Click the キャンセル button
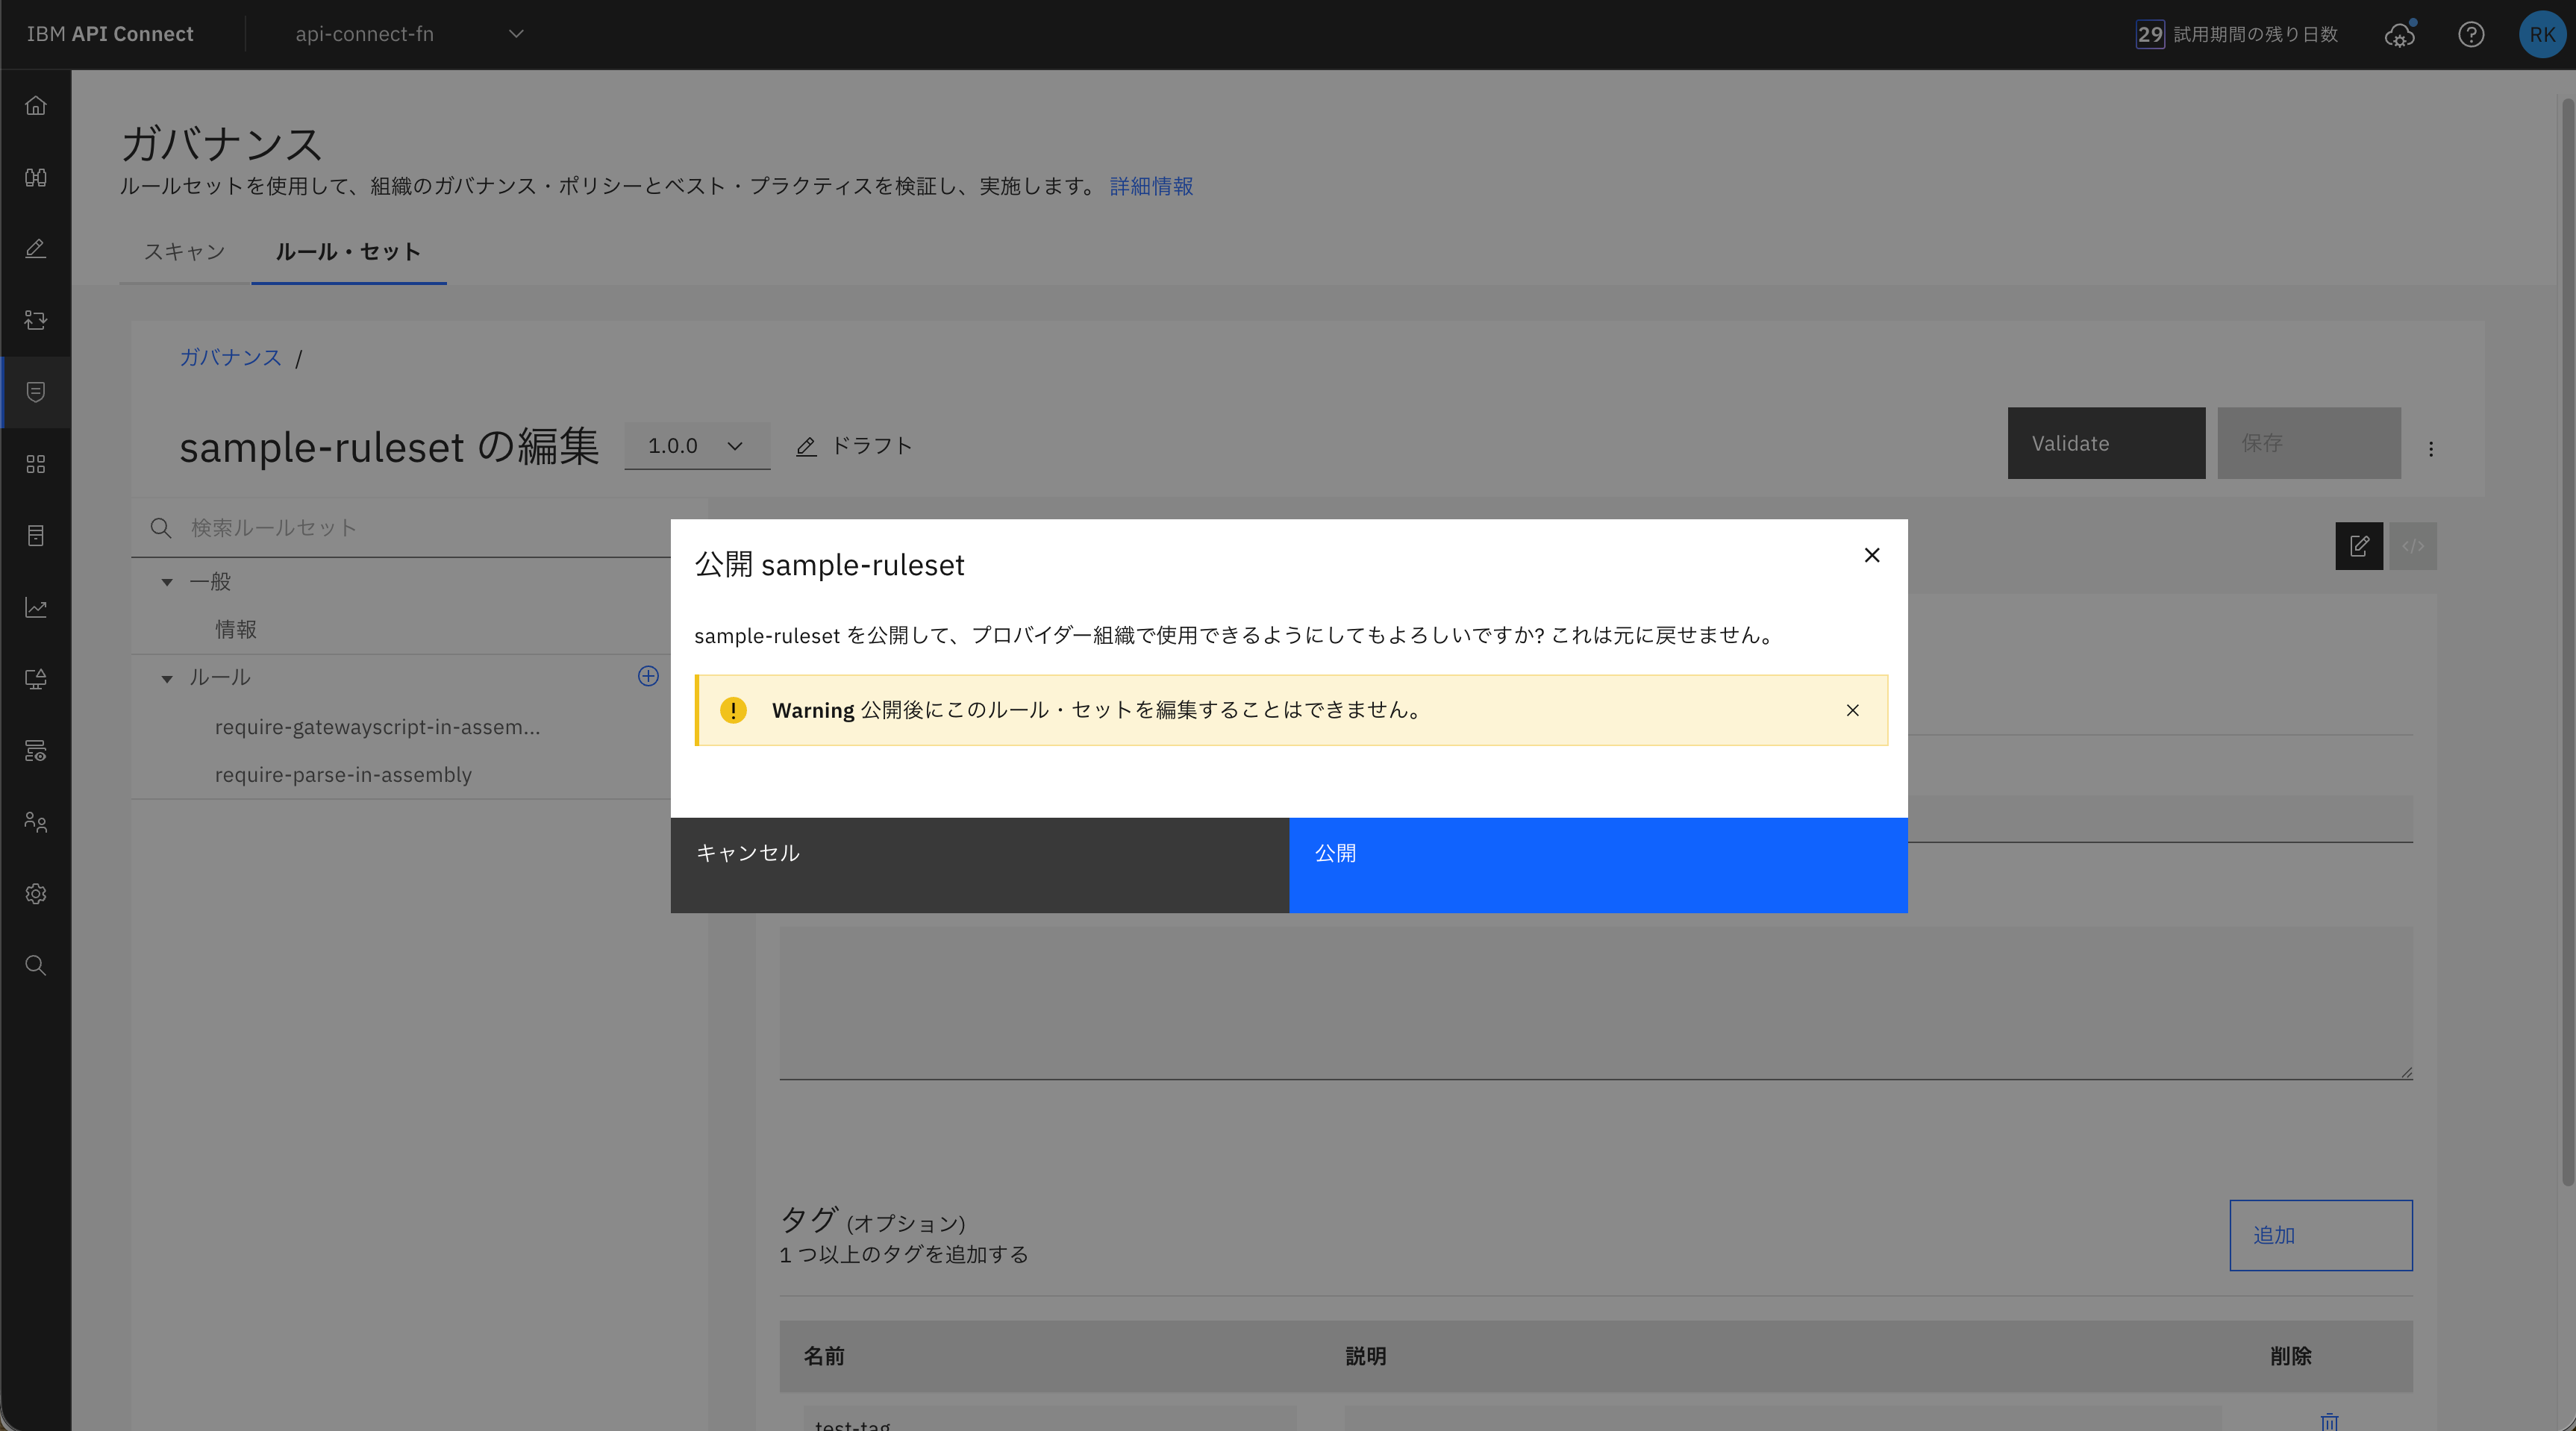Viewport: 2576px width, 1431px height. 979,865
